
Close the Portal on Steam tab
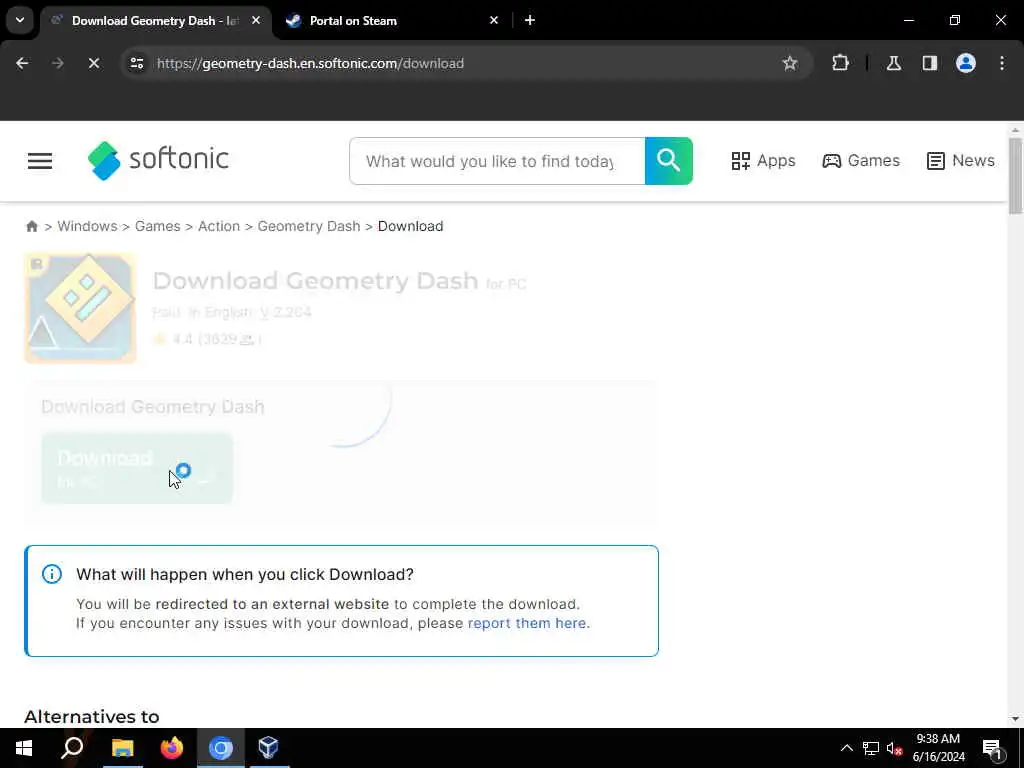click(494, 20)
